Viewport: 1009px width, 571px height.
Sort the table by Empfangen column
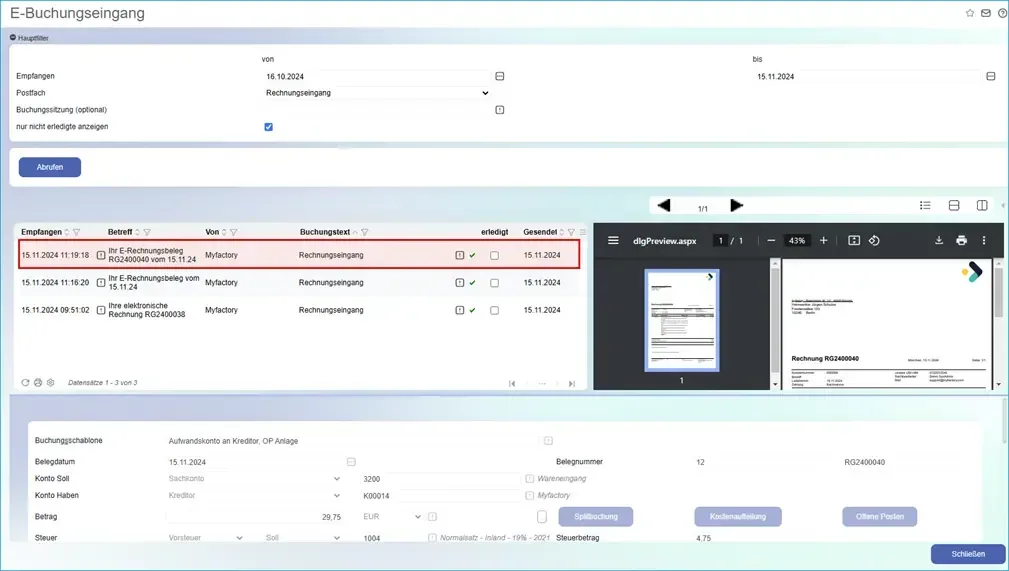[67, 232]
